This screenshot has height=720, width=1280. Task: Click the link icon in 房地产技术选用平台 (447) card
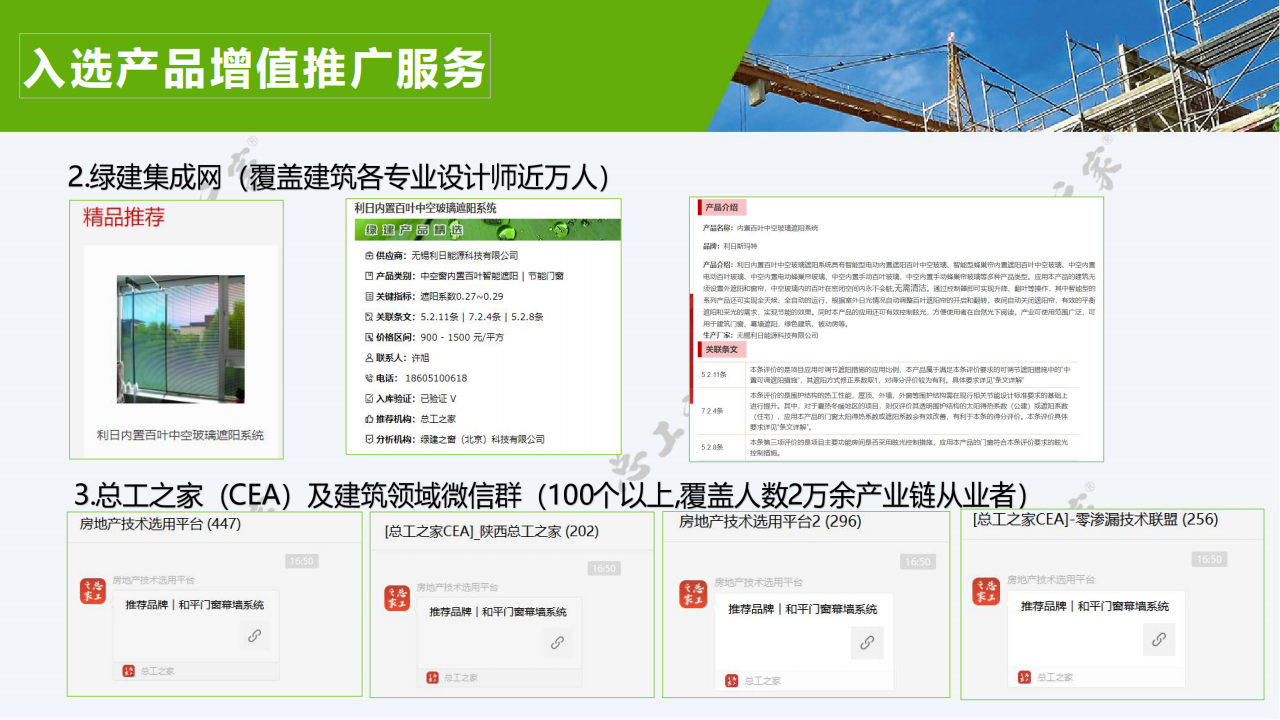pos(254,636)
